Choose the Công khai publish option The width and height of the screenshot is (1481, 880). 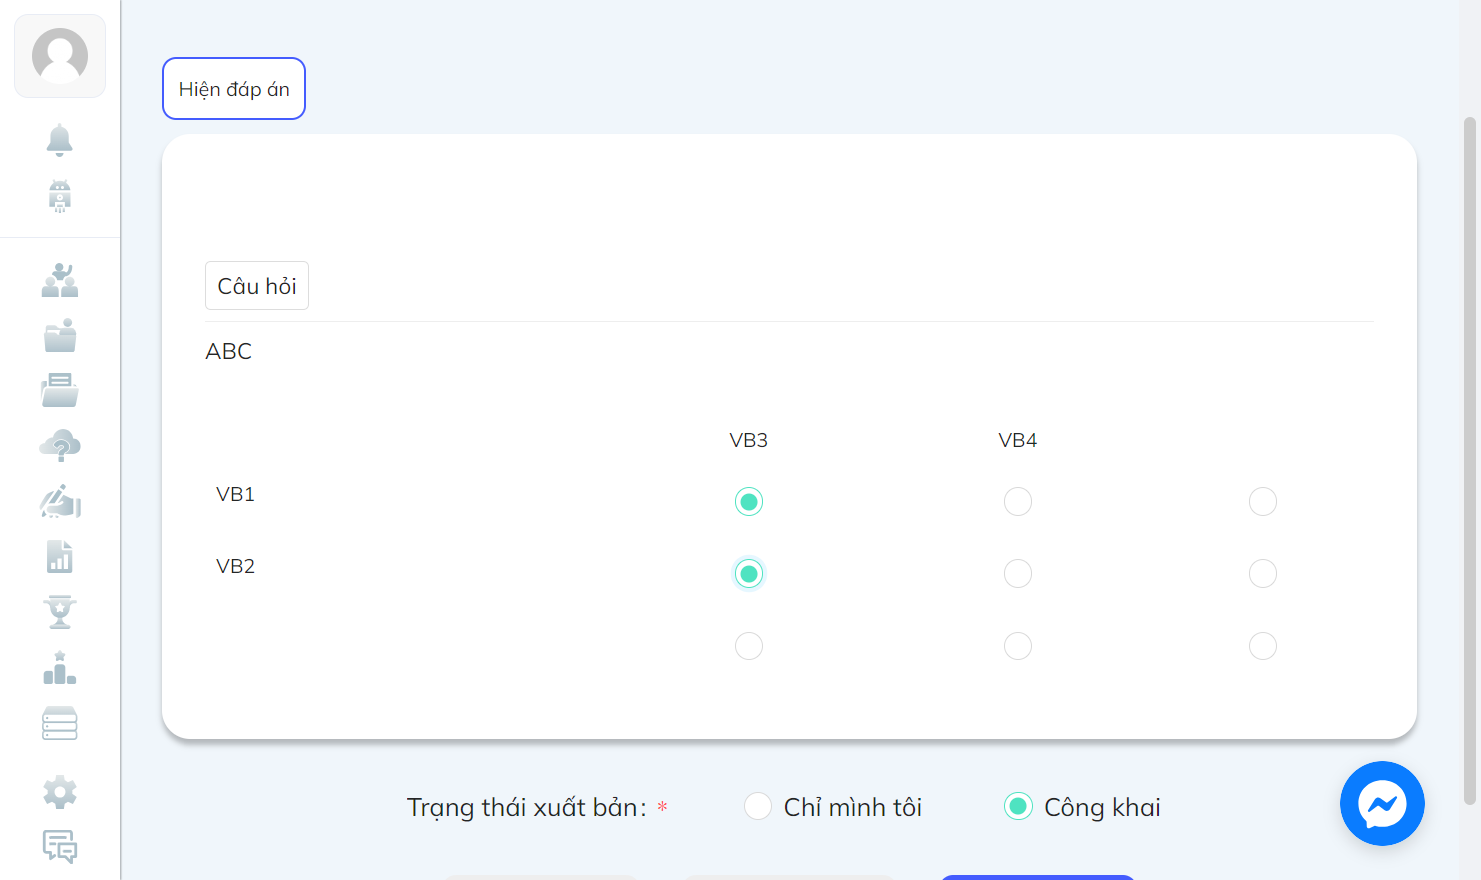click(1018, 806)
